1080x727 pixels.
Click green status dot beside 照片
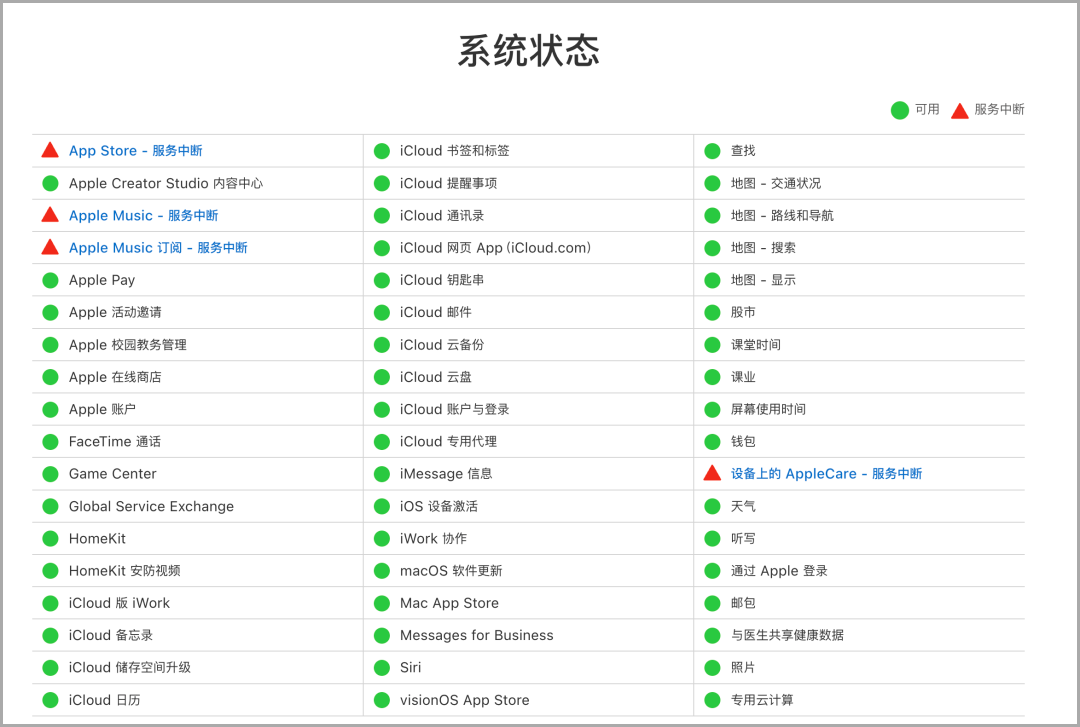tap(712, 668)
